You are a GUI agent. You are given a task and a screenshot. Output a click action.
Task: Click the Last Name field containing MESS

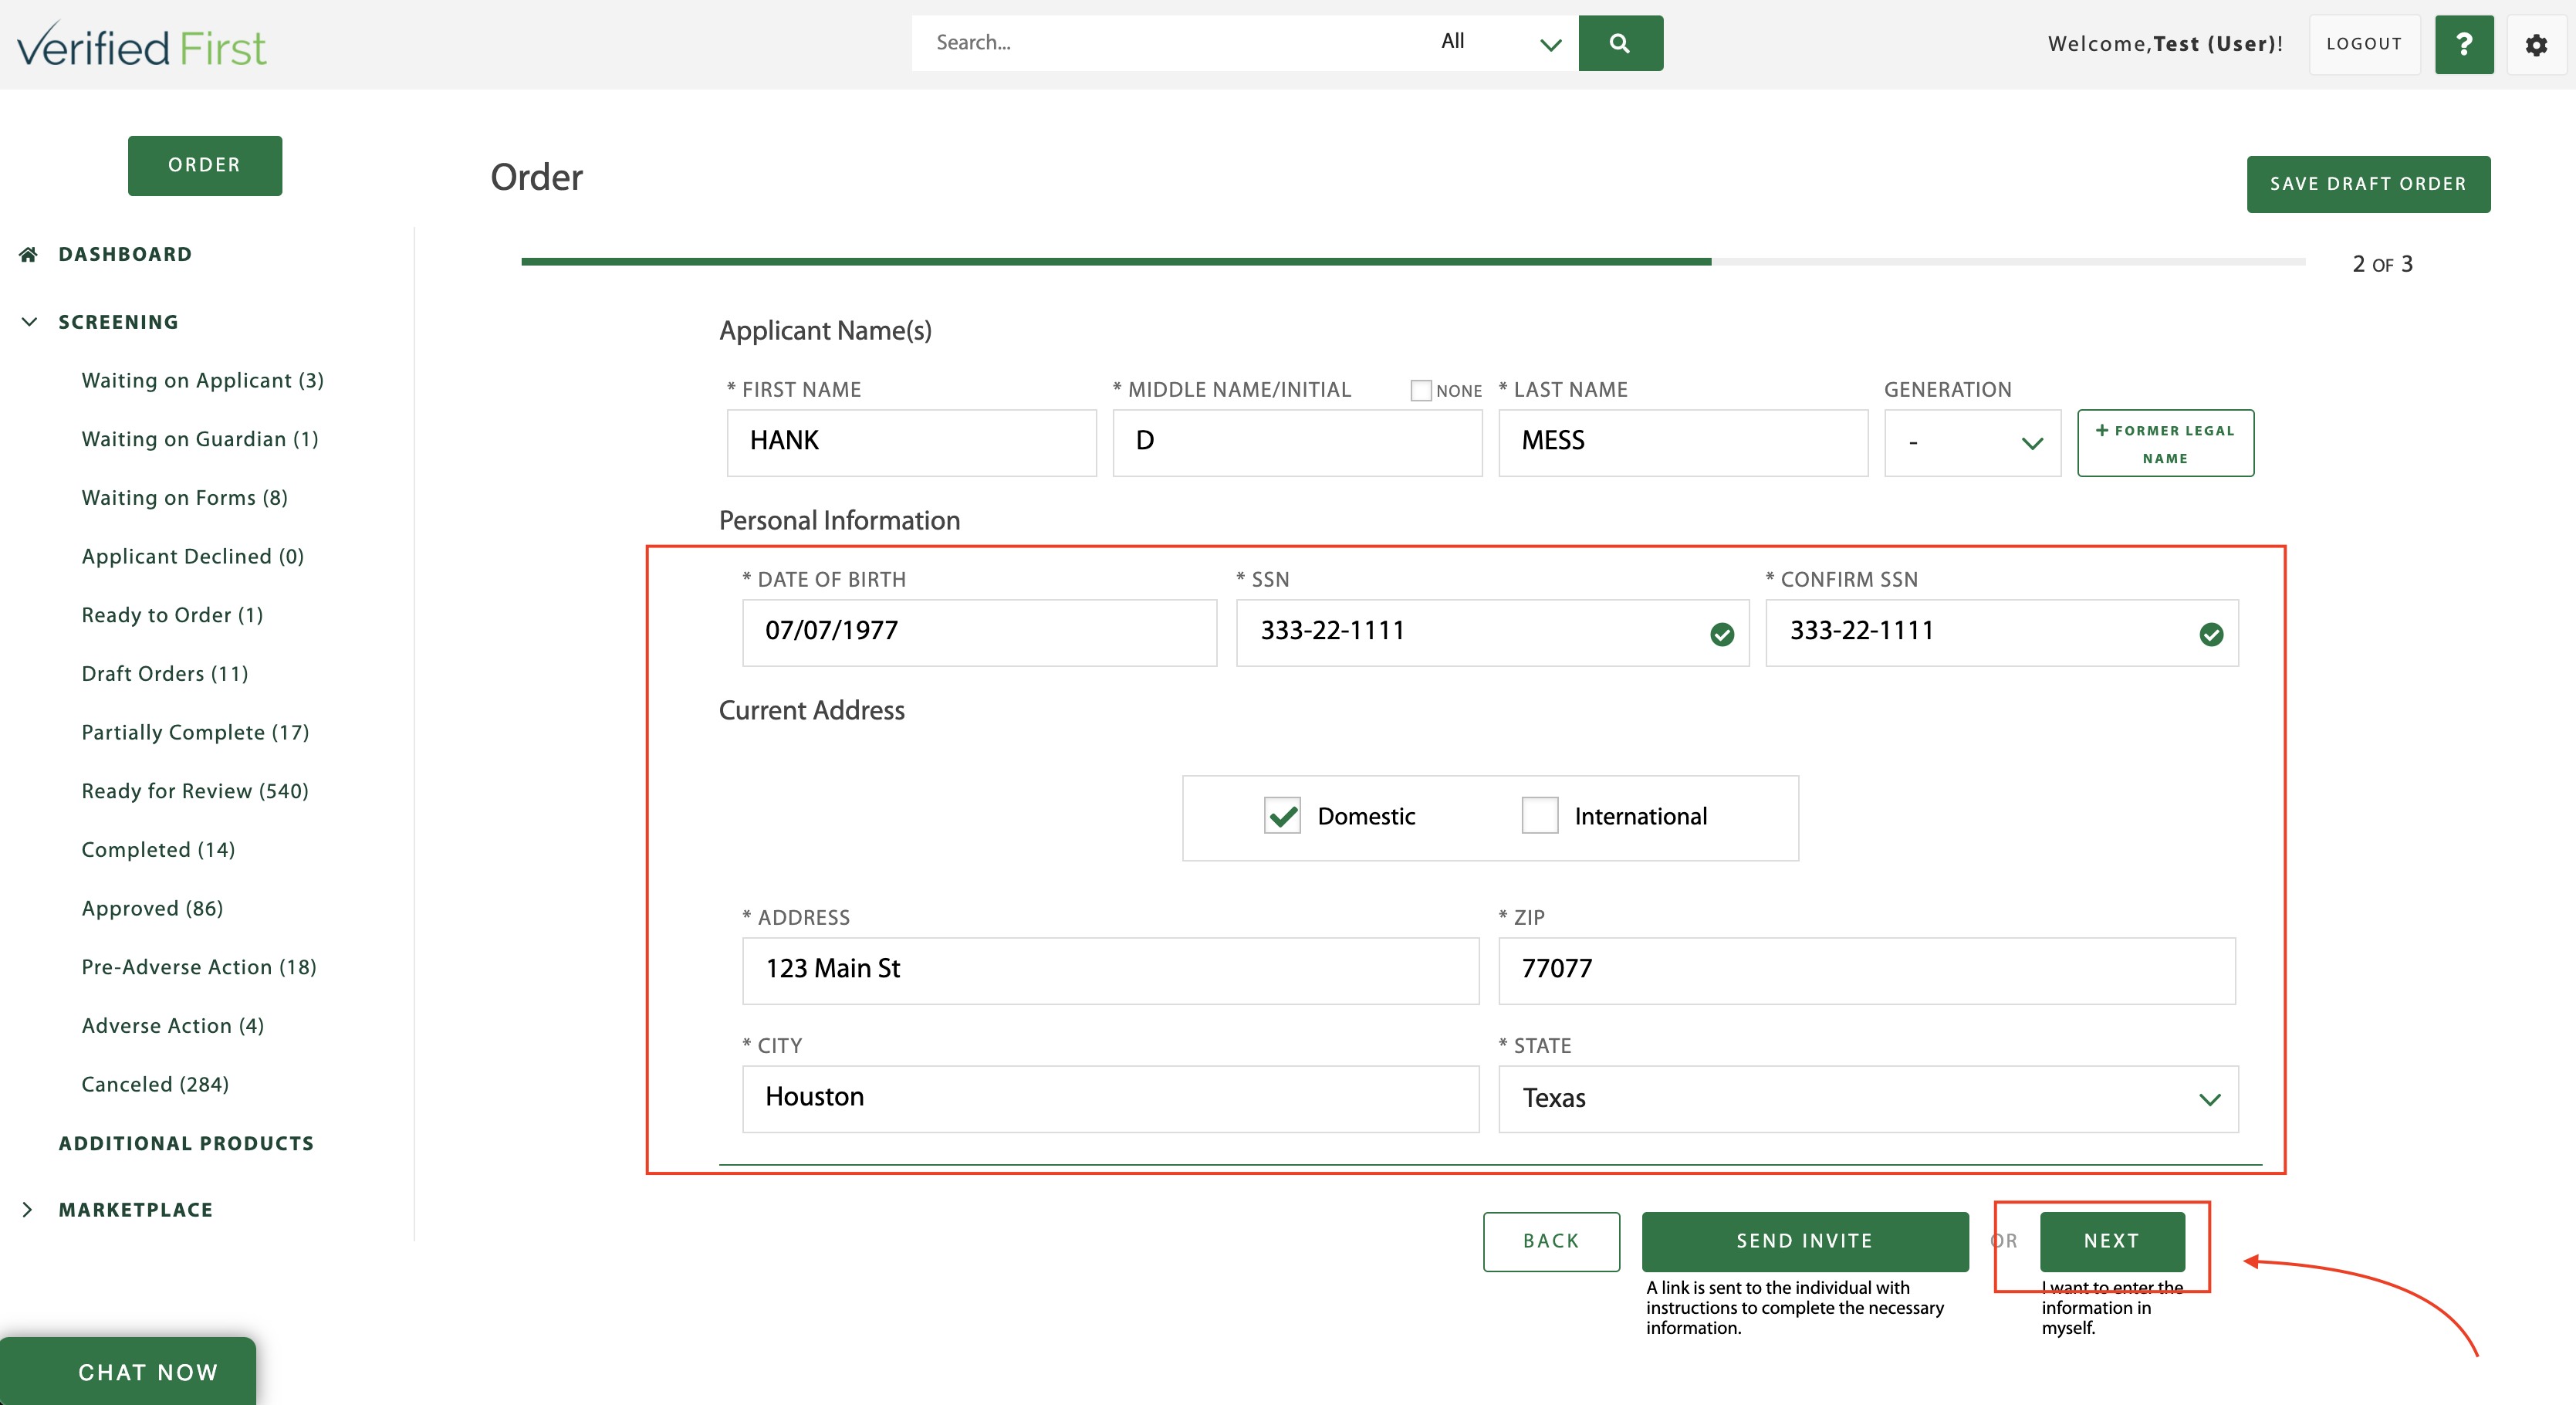click(x=1683, y=443)
